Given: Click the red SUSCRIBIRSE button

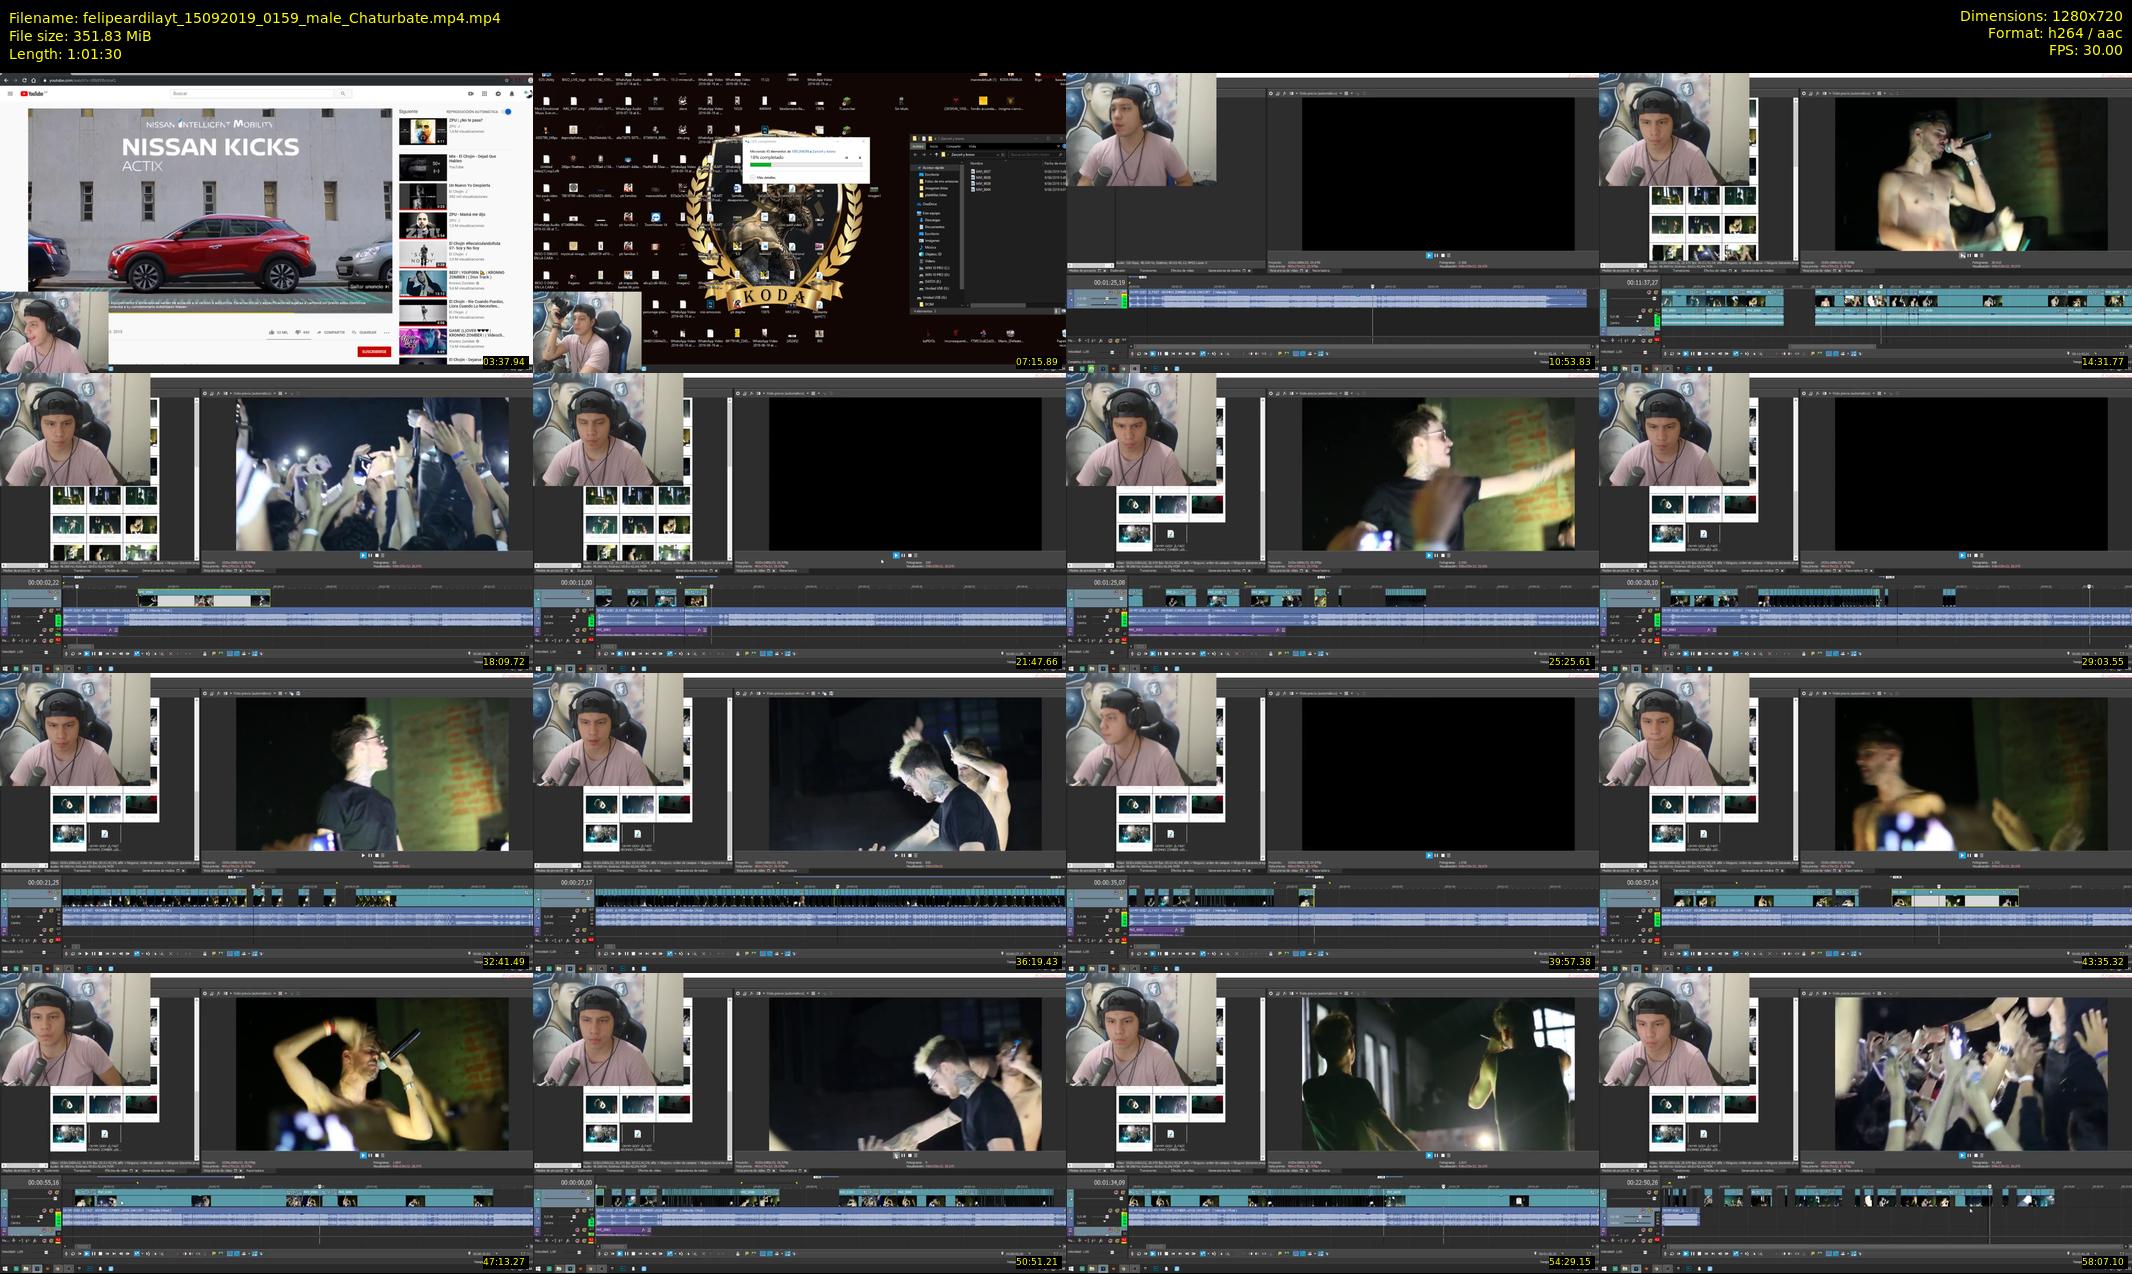Looking at the screenshot, I should coord(373,351).
